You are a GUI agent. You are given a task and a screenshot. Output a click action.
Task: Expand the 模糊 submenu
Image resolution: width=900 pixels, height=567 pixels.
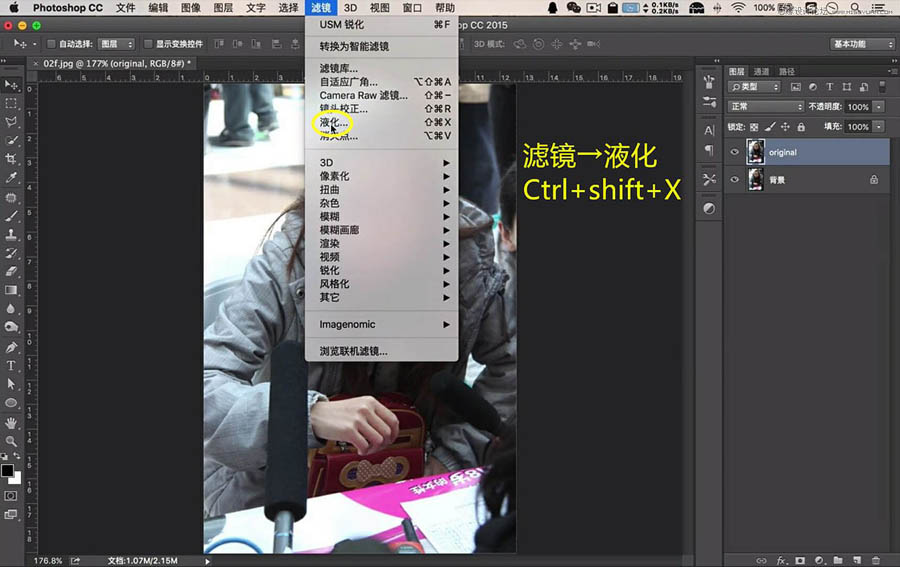pyautogui.click(x=384, y=216)
